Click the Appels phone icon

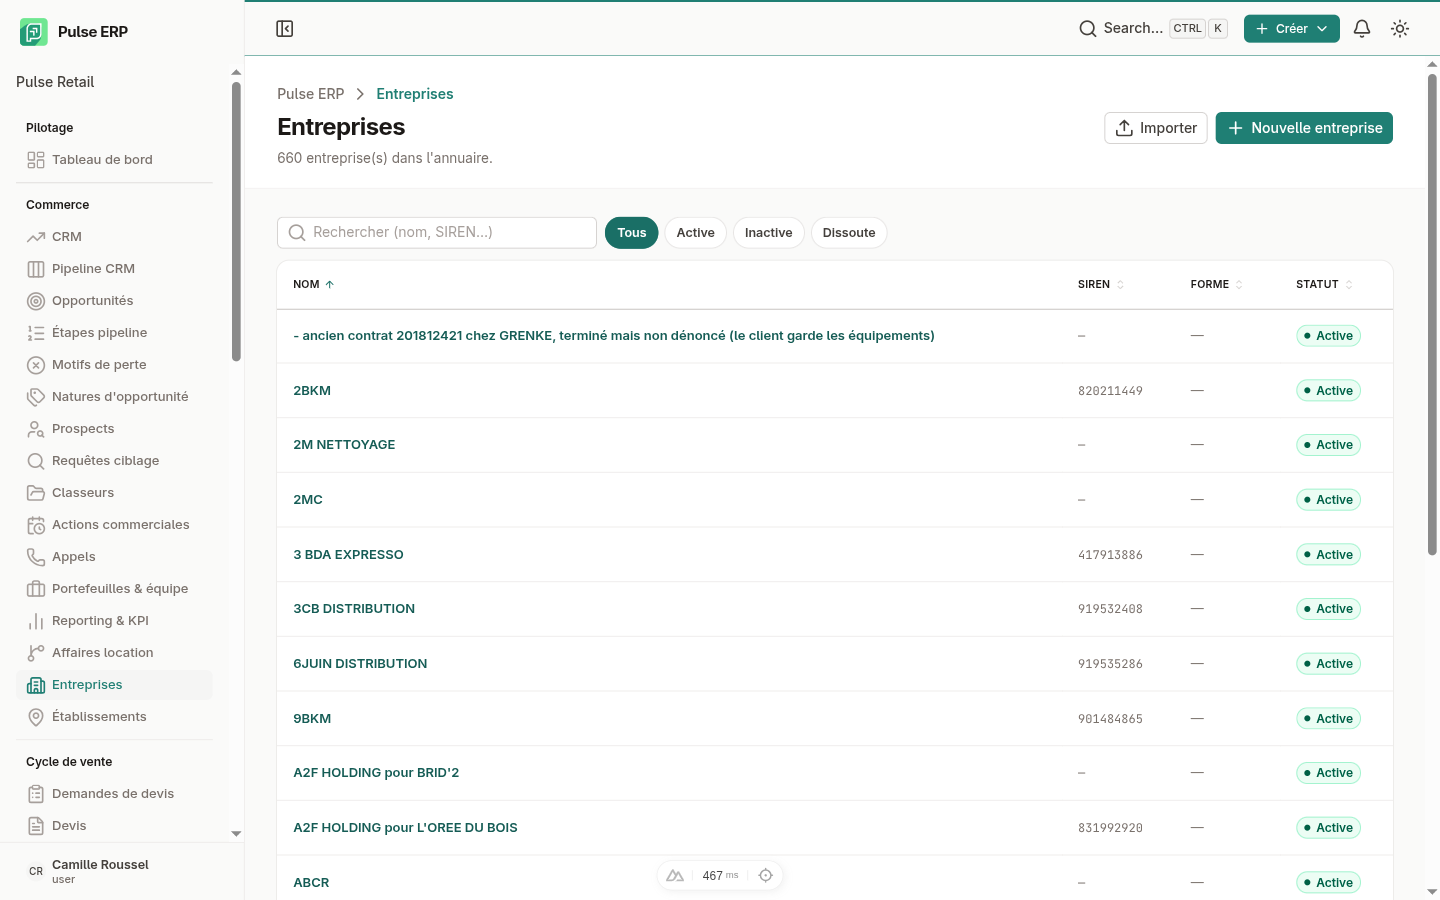36,557
